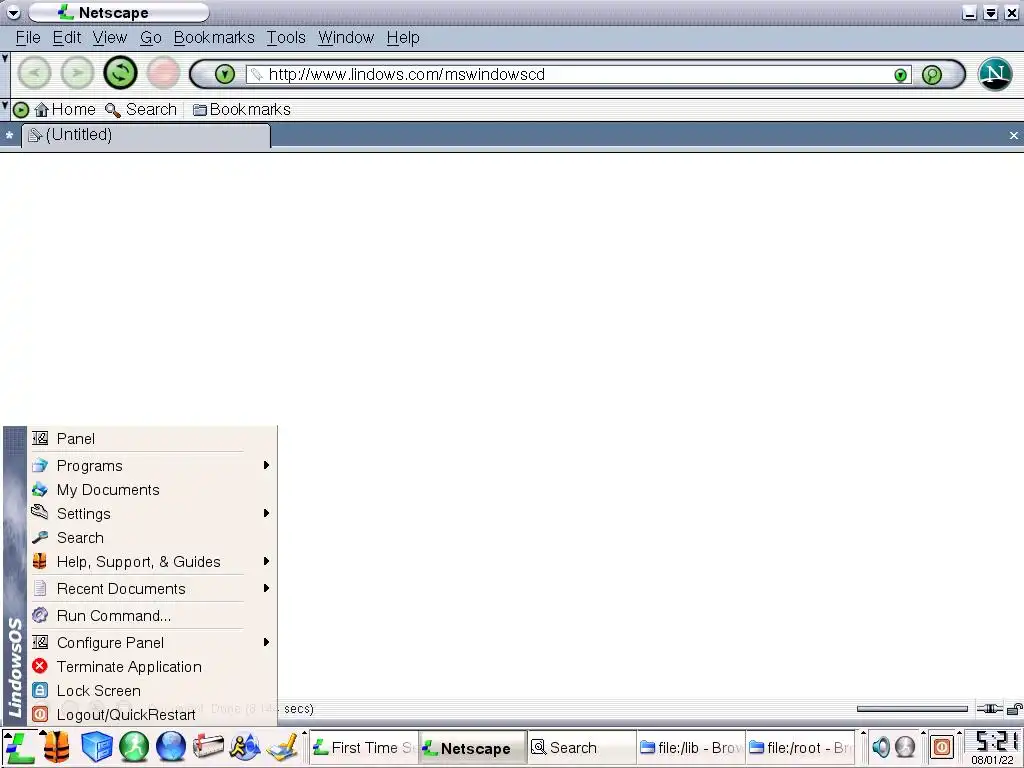Select the (Untitled) tab

[x=146, y=135]
